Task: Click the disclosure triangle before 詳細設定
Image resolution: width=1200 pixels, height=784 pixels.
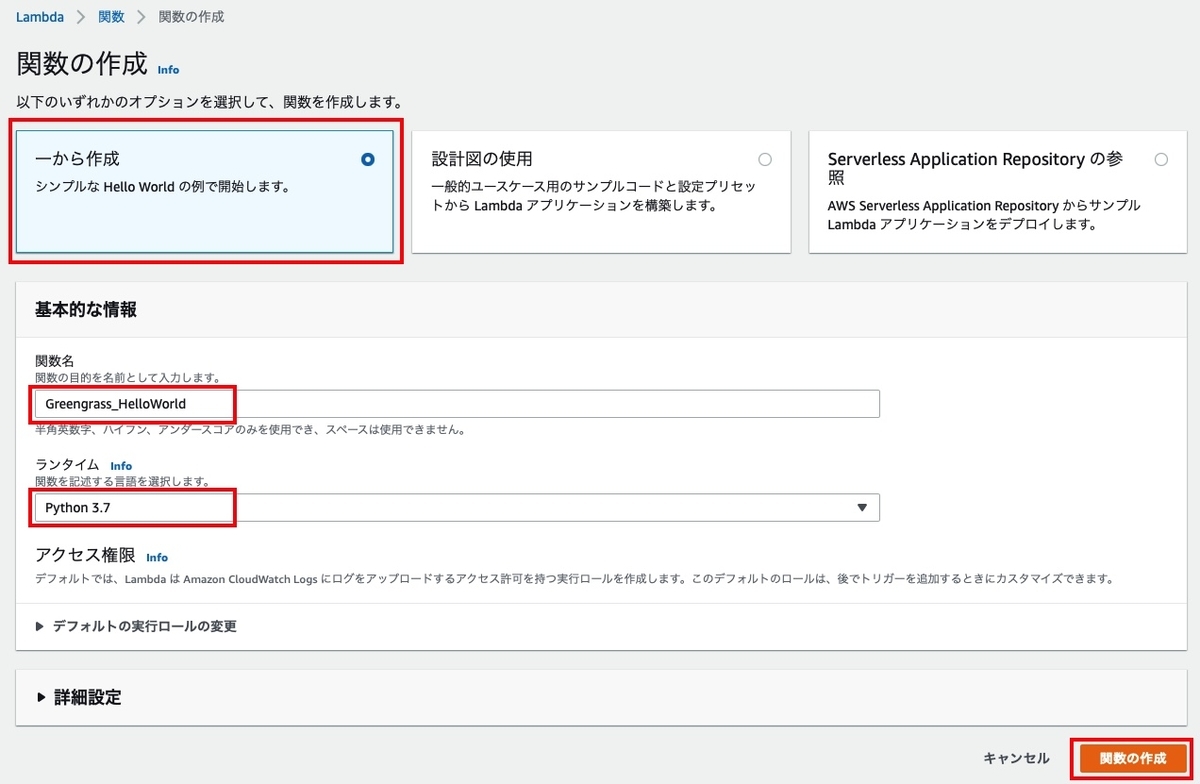Action: (41, 697)
